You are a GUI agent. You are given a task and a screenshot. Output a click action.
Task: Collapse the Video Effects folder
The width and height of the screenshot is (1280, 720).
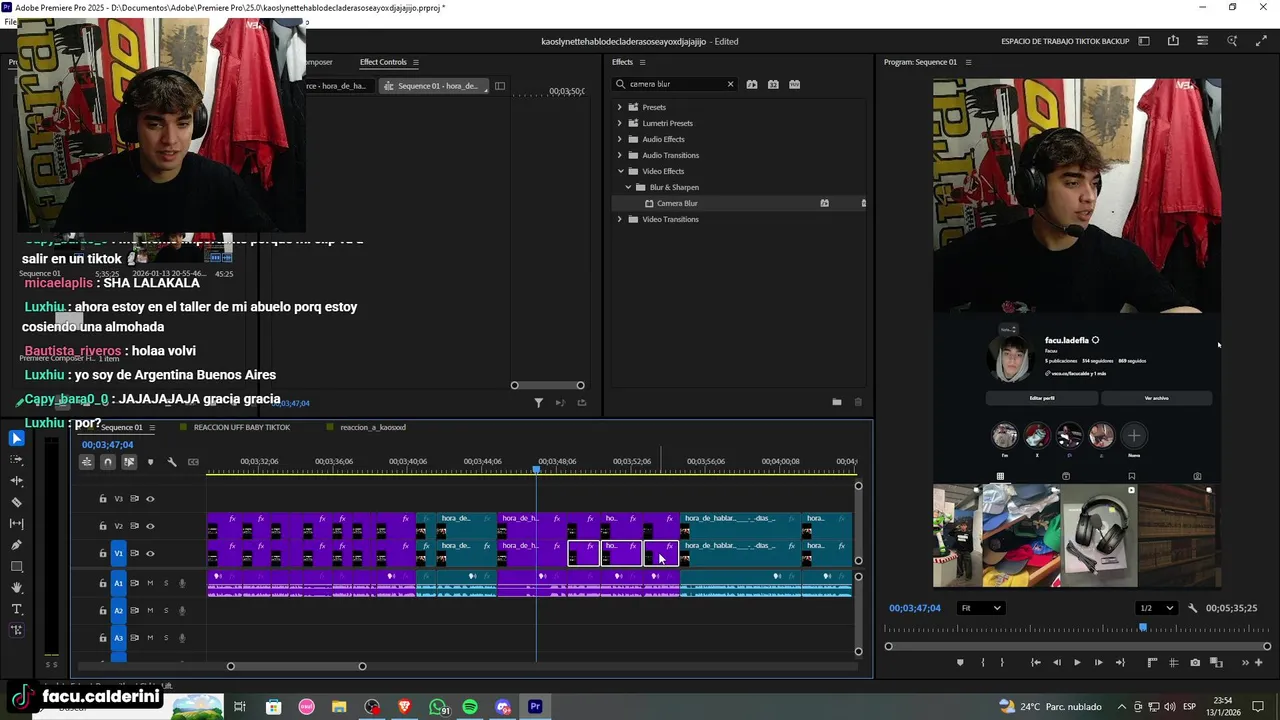coord(620,171)
